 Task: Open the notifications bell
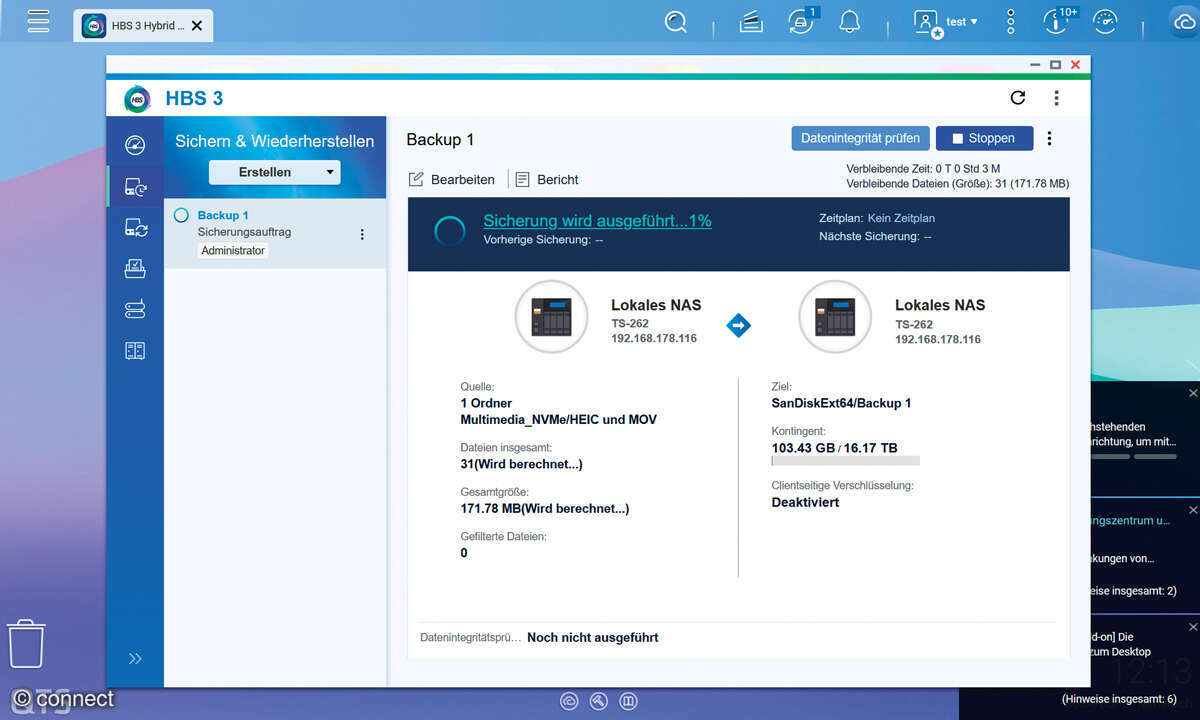click(850, 21)
